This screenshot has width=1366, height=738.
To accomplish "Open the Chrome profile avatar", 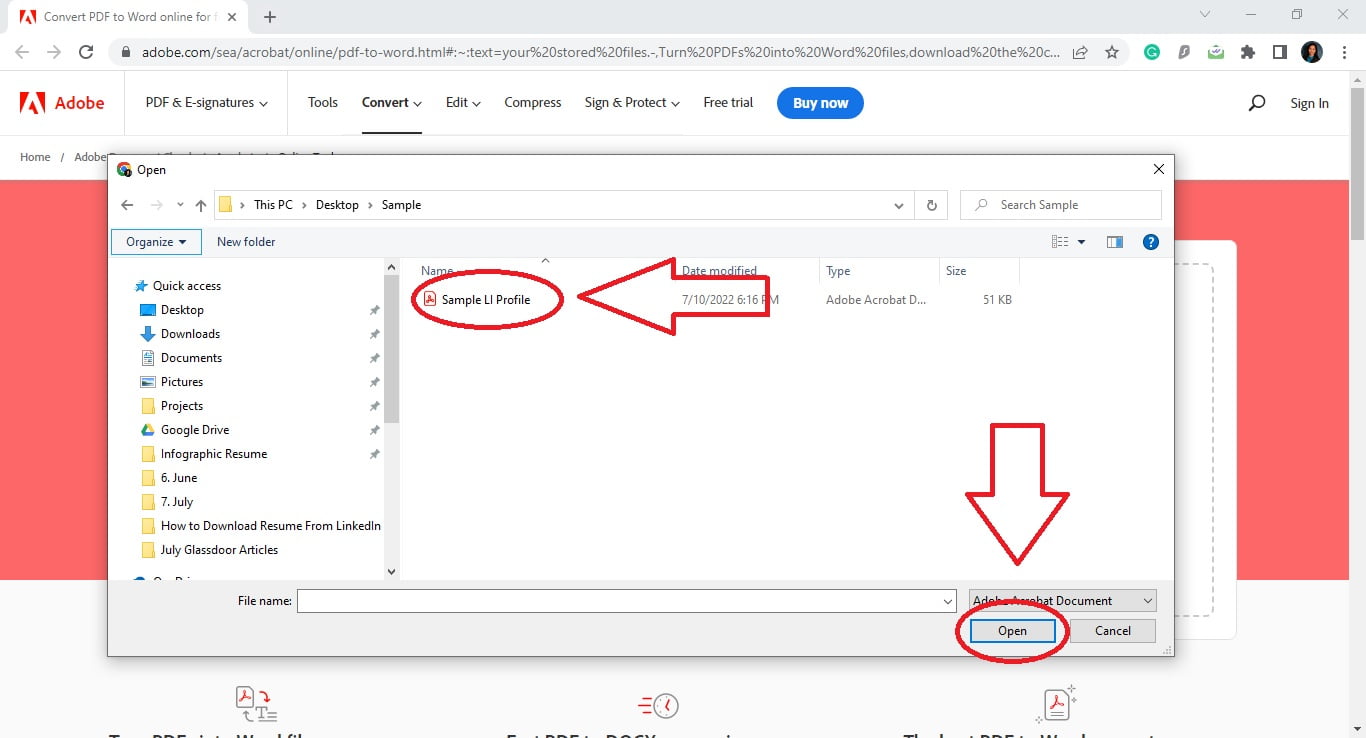I will pos(1312,52).
